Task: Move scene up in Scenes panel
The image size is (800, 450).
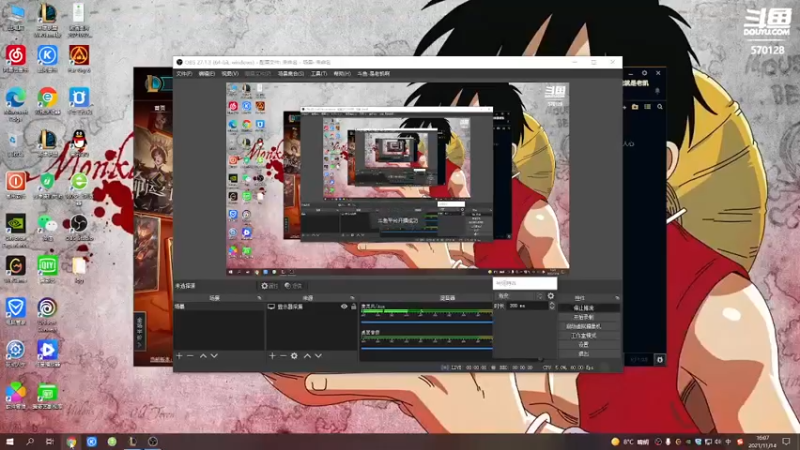Action: click(203, 356)
